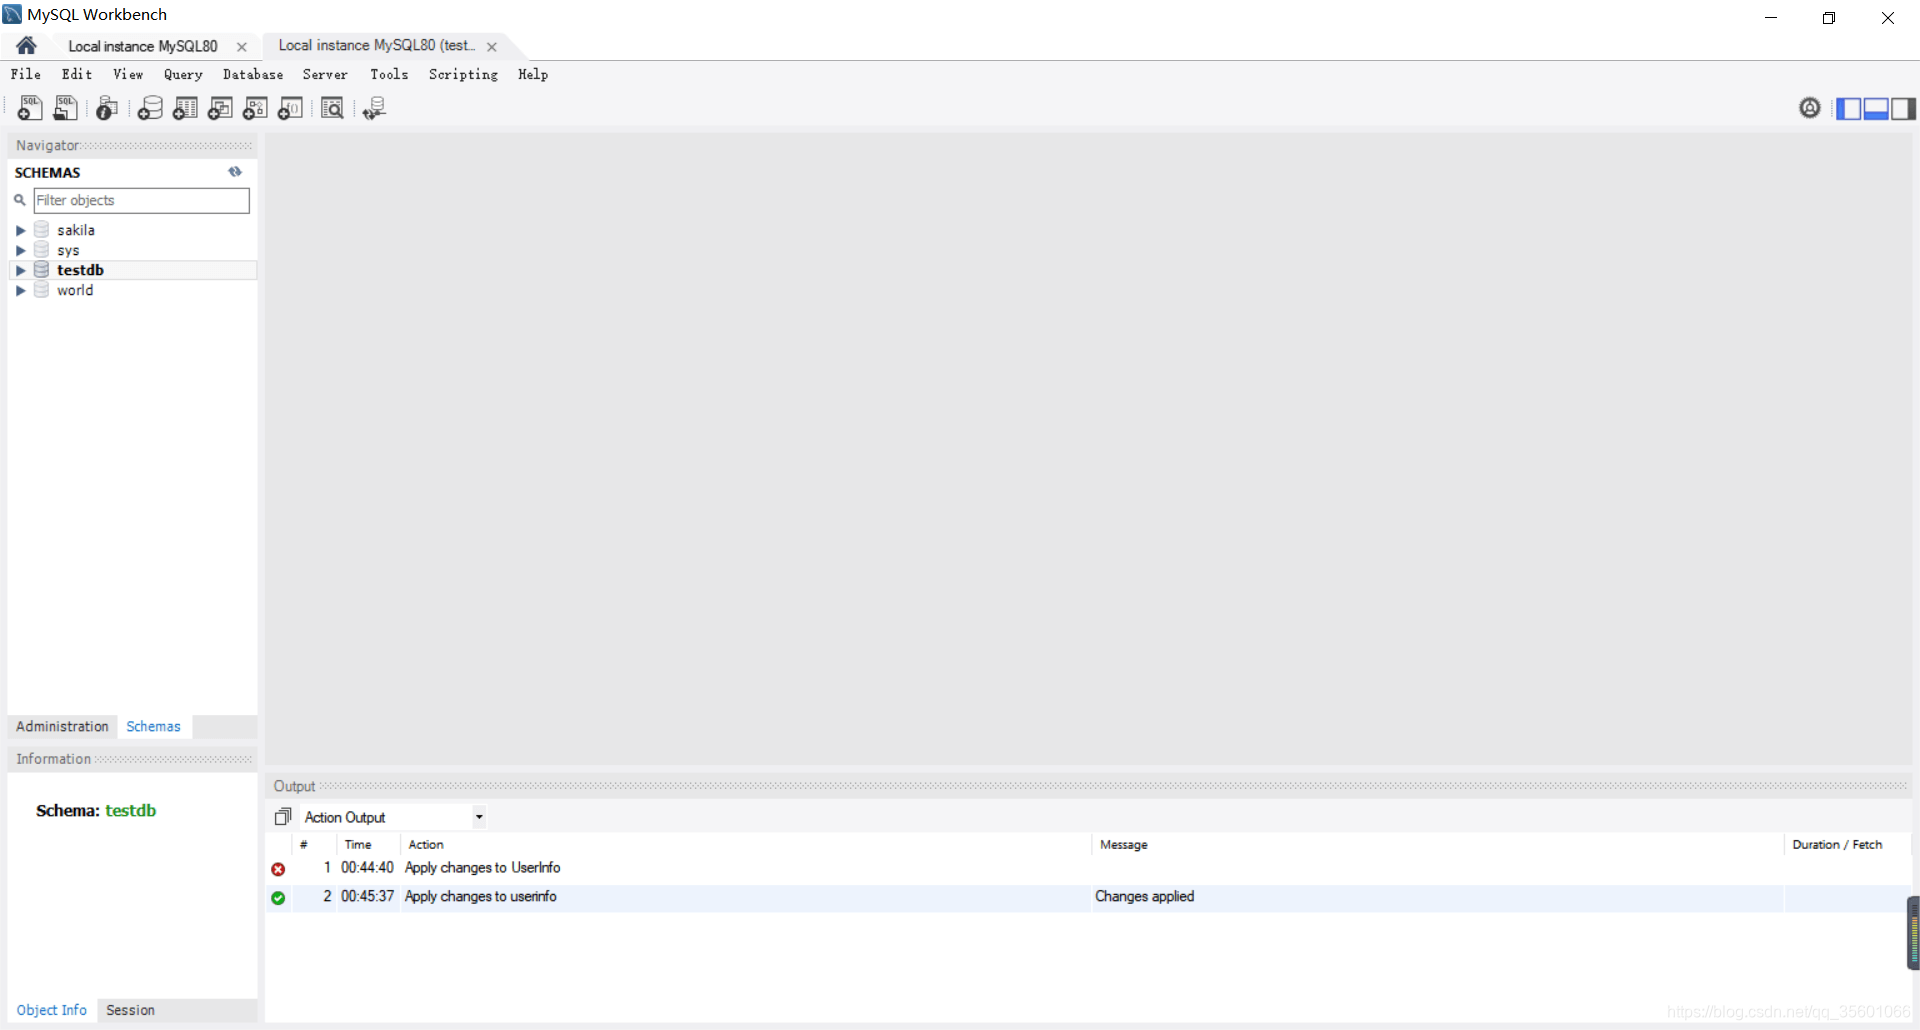Expand the testdb schema
The width and height of the screenshot is (1920, 1030).
point(20,270)
